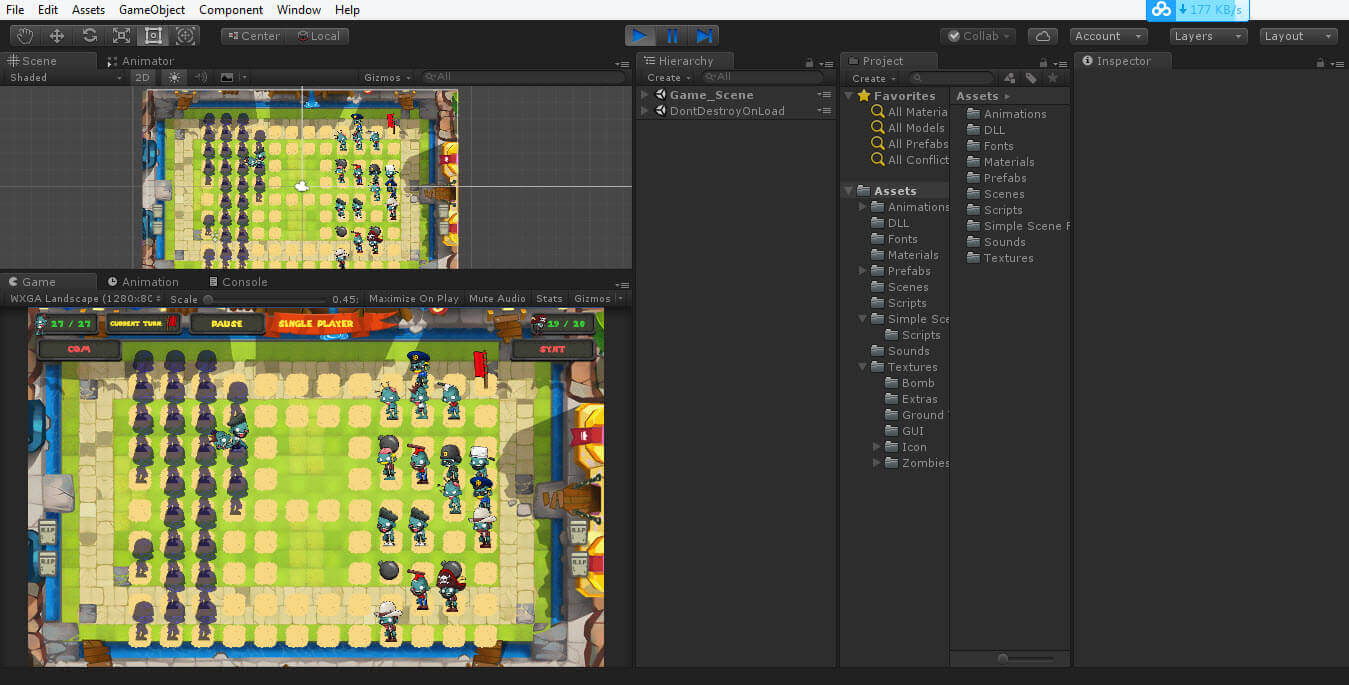Open the File menu
The width and height of the screenshot is (1349, 685).
(15, 10)
